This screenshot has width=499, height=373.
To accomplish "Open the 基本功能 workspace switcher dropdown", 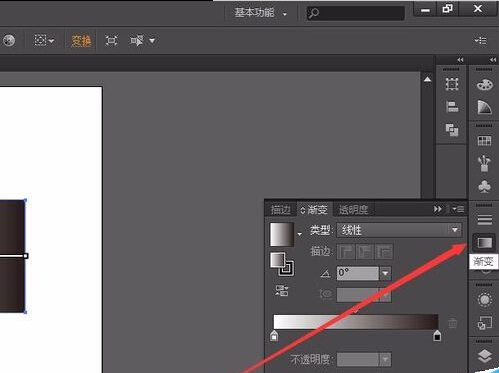I will (x=260, y=13).
